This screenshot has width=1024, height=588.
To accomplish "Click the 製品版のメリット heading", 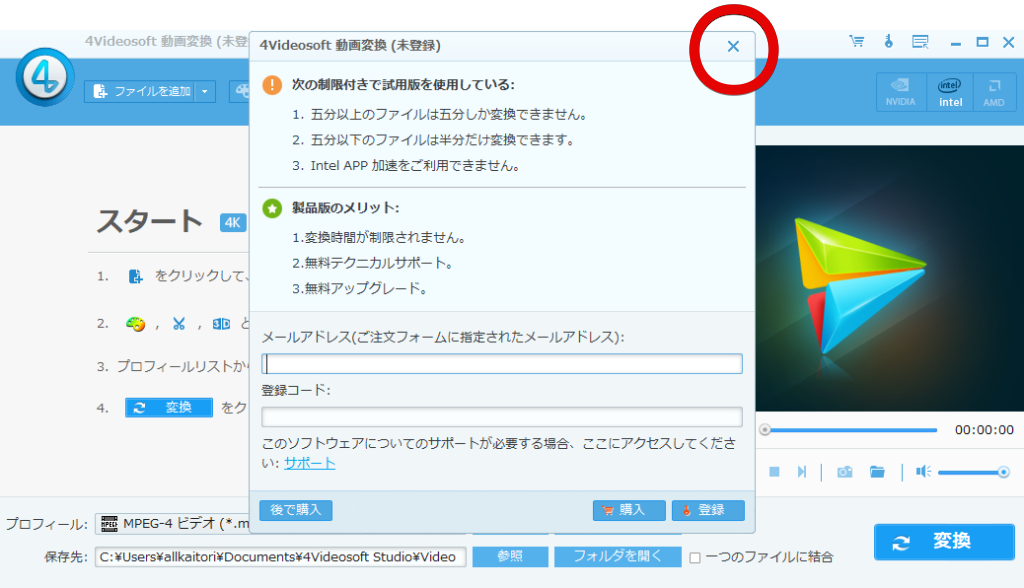I will click(345, 208).
